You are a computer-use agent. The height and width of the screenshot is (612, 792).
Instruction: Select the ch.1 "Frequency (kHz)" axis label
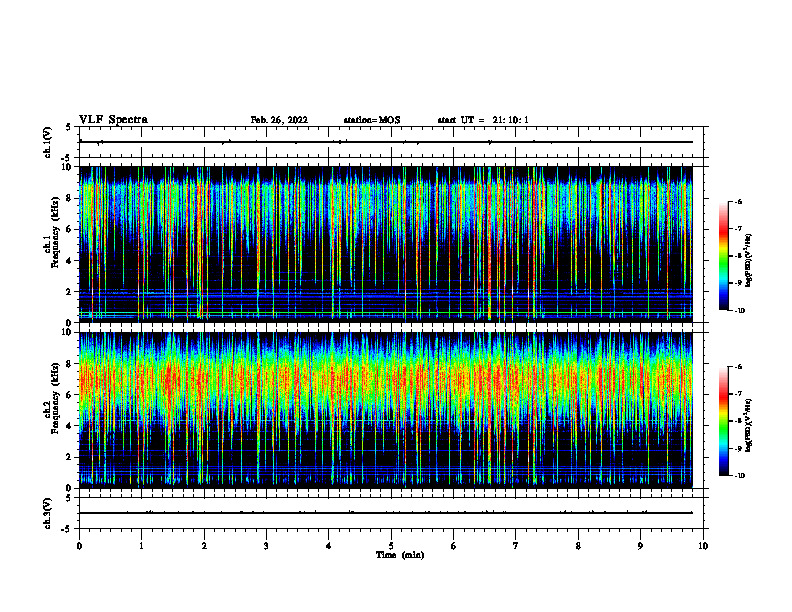click(x=55, y=232)
